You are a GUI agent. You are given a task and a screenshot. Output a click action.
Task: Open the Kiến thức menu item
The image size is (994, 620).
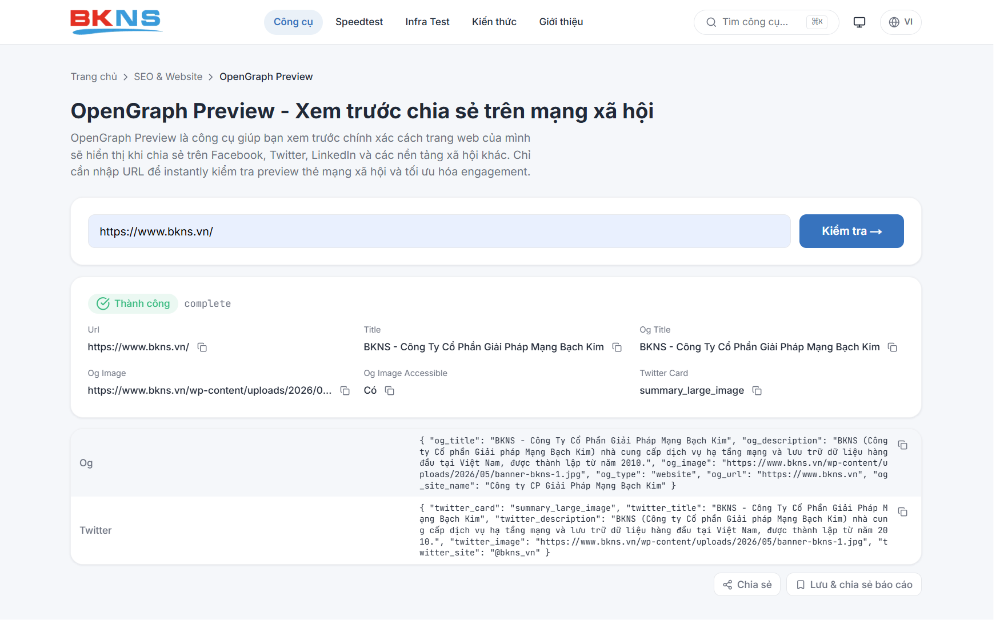pyautogui.click(x=494, y=22)
